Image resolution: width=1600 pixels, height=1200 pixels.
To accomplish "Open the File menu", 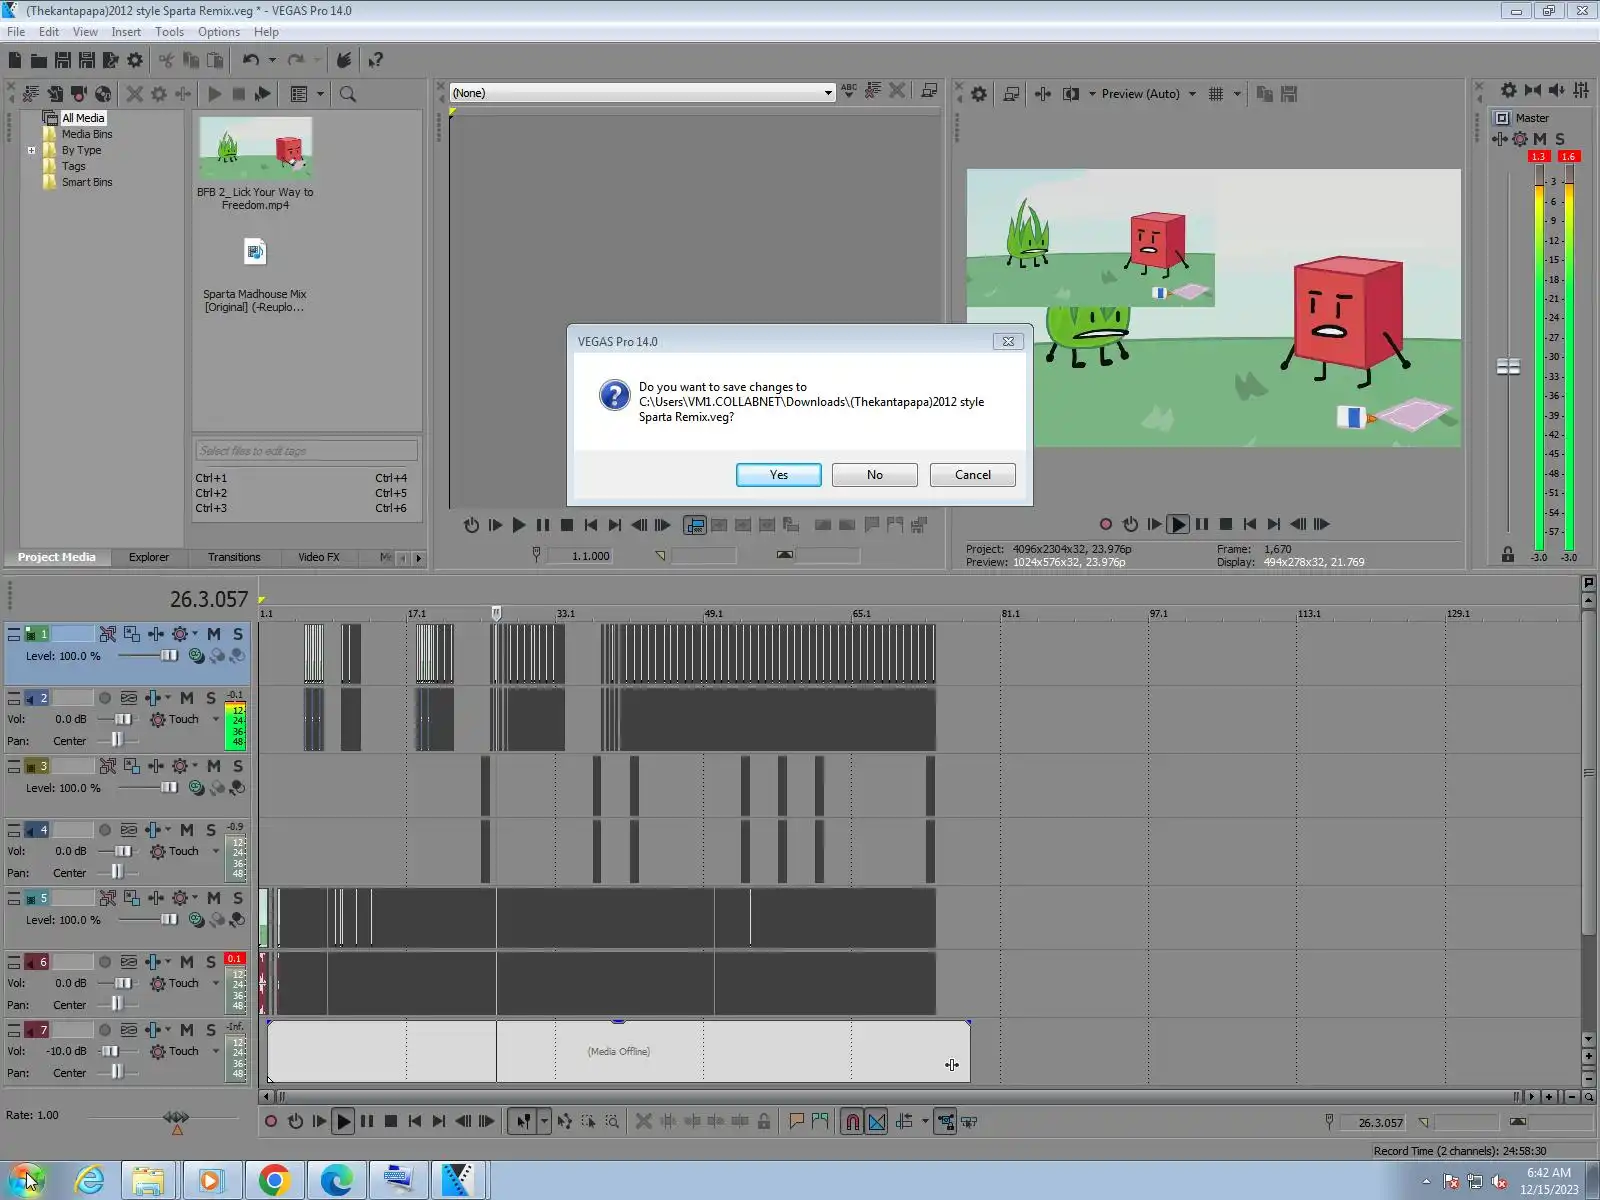I will click(16, 32).
